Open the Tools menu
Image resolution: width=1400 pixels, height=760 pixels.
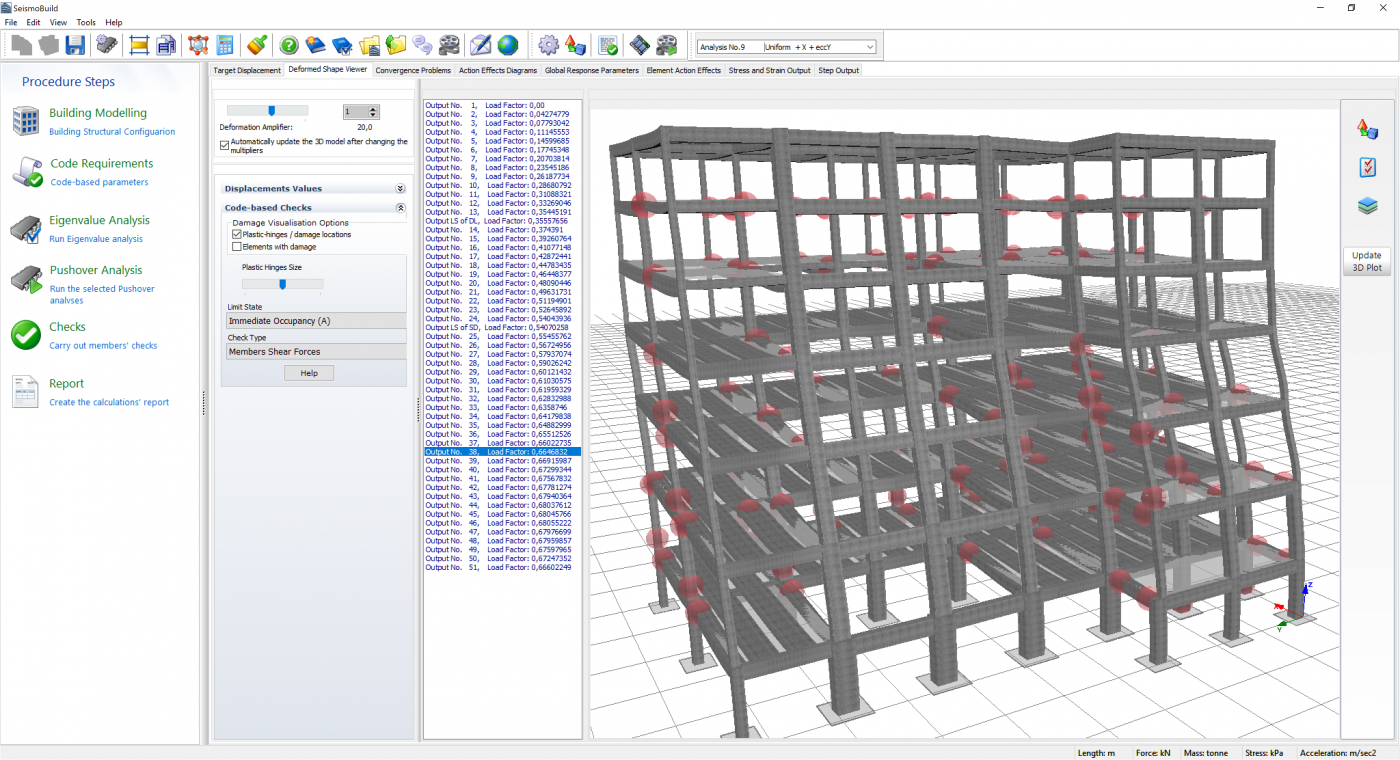(87, 22)
